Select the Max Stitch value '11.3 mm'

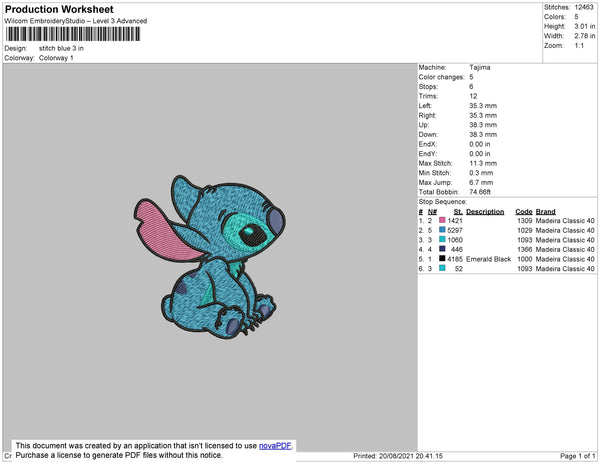483,163
